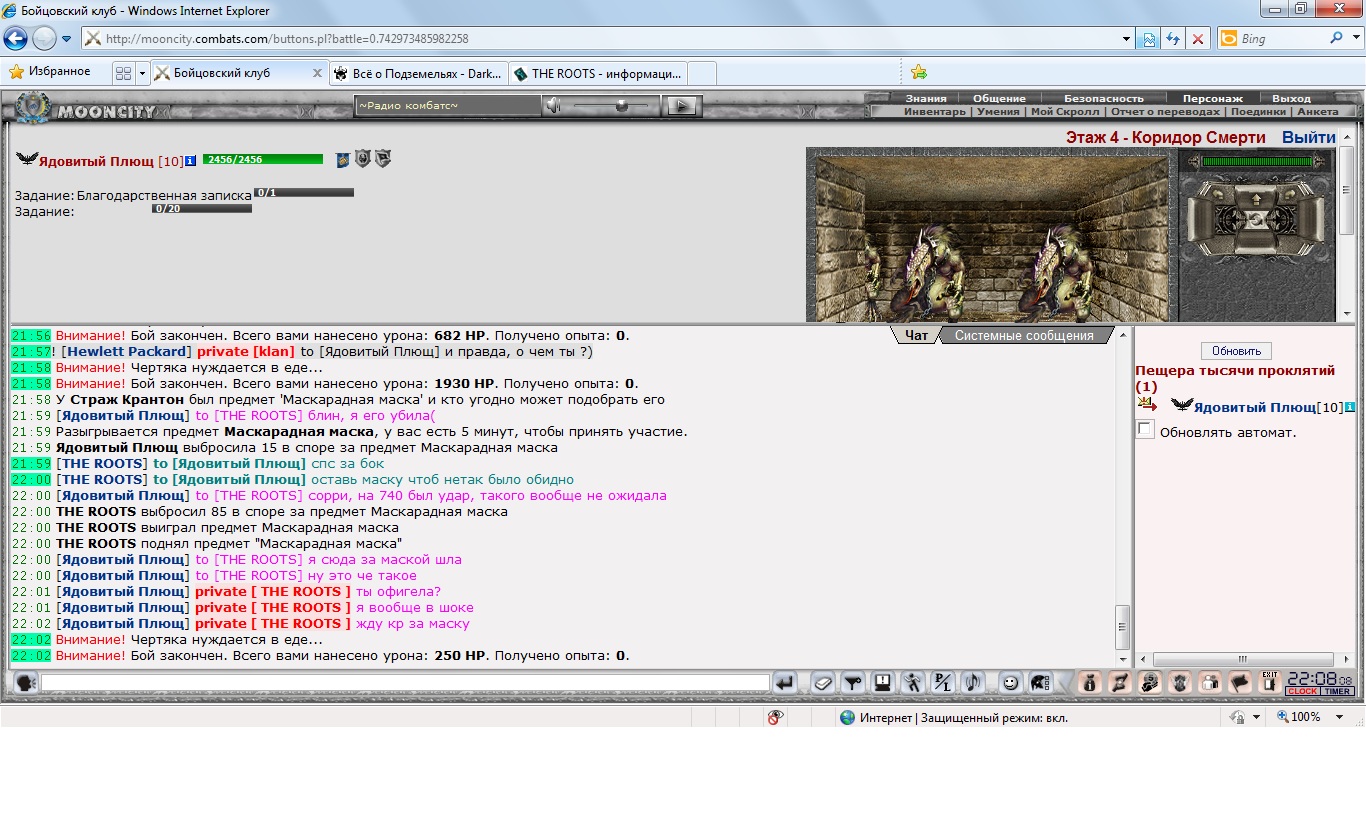
Task: Click the first peach-colored icon in bottom toolbar
Action: 1090,683
